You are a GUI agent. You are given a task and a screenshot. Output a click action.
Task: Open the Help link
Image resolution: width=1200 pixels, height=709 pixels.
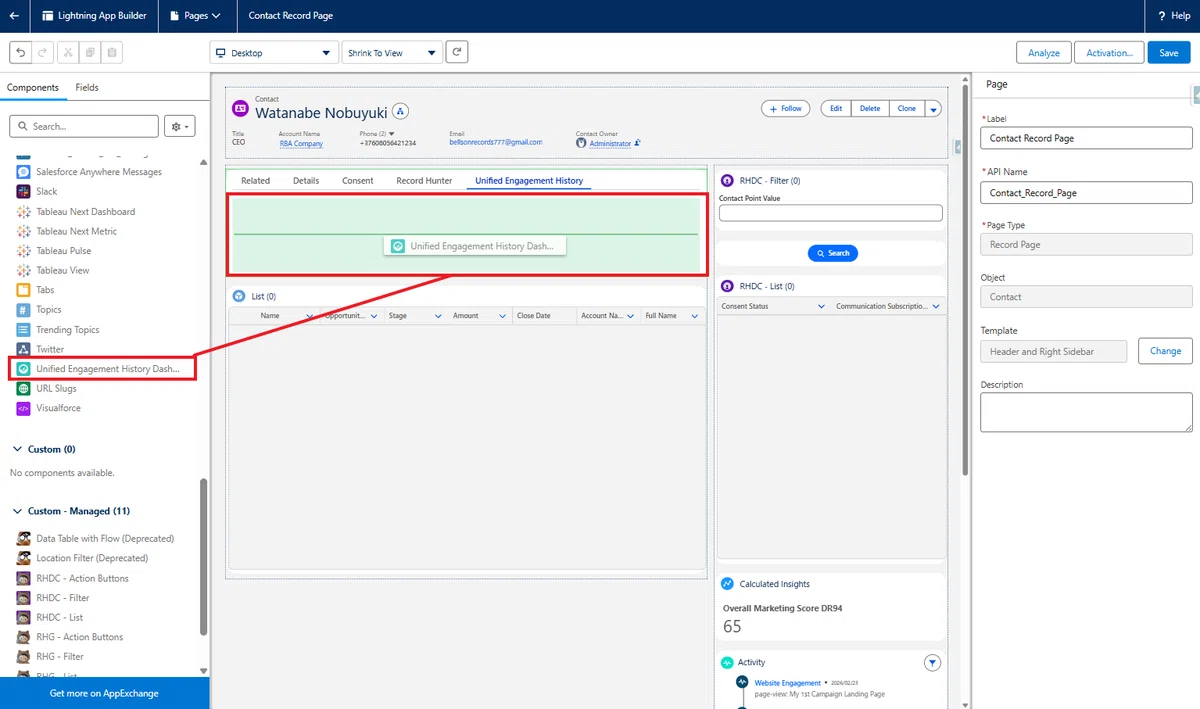tap(1174, 16)
